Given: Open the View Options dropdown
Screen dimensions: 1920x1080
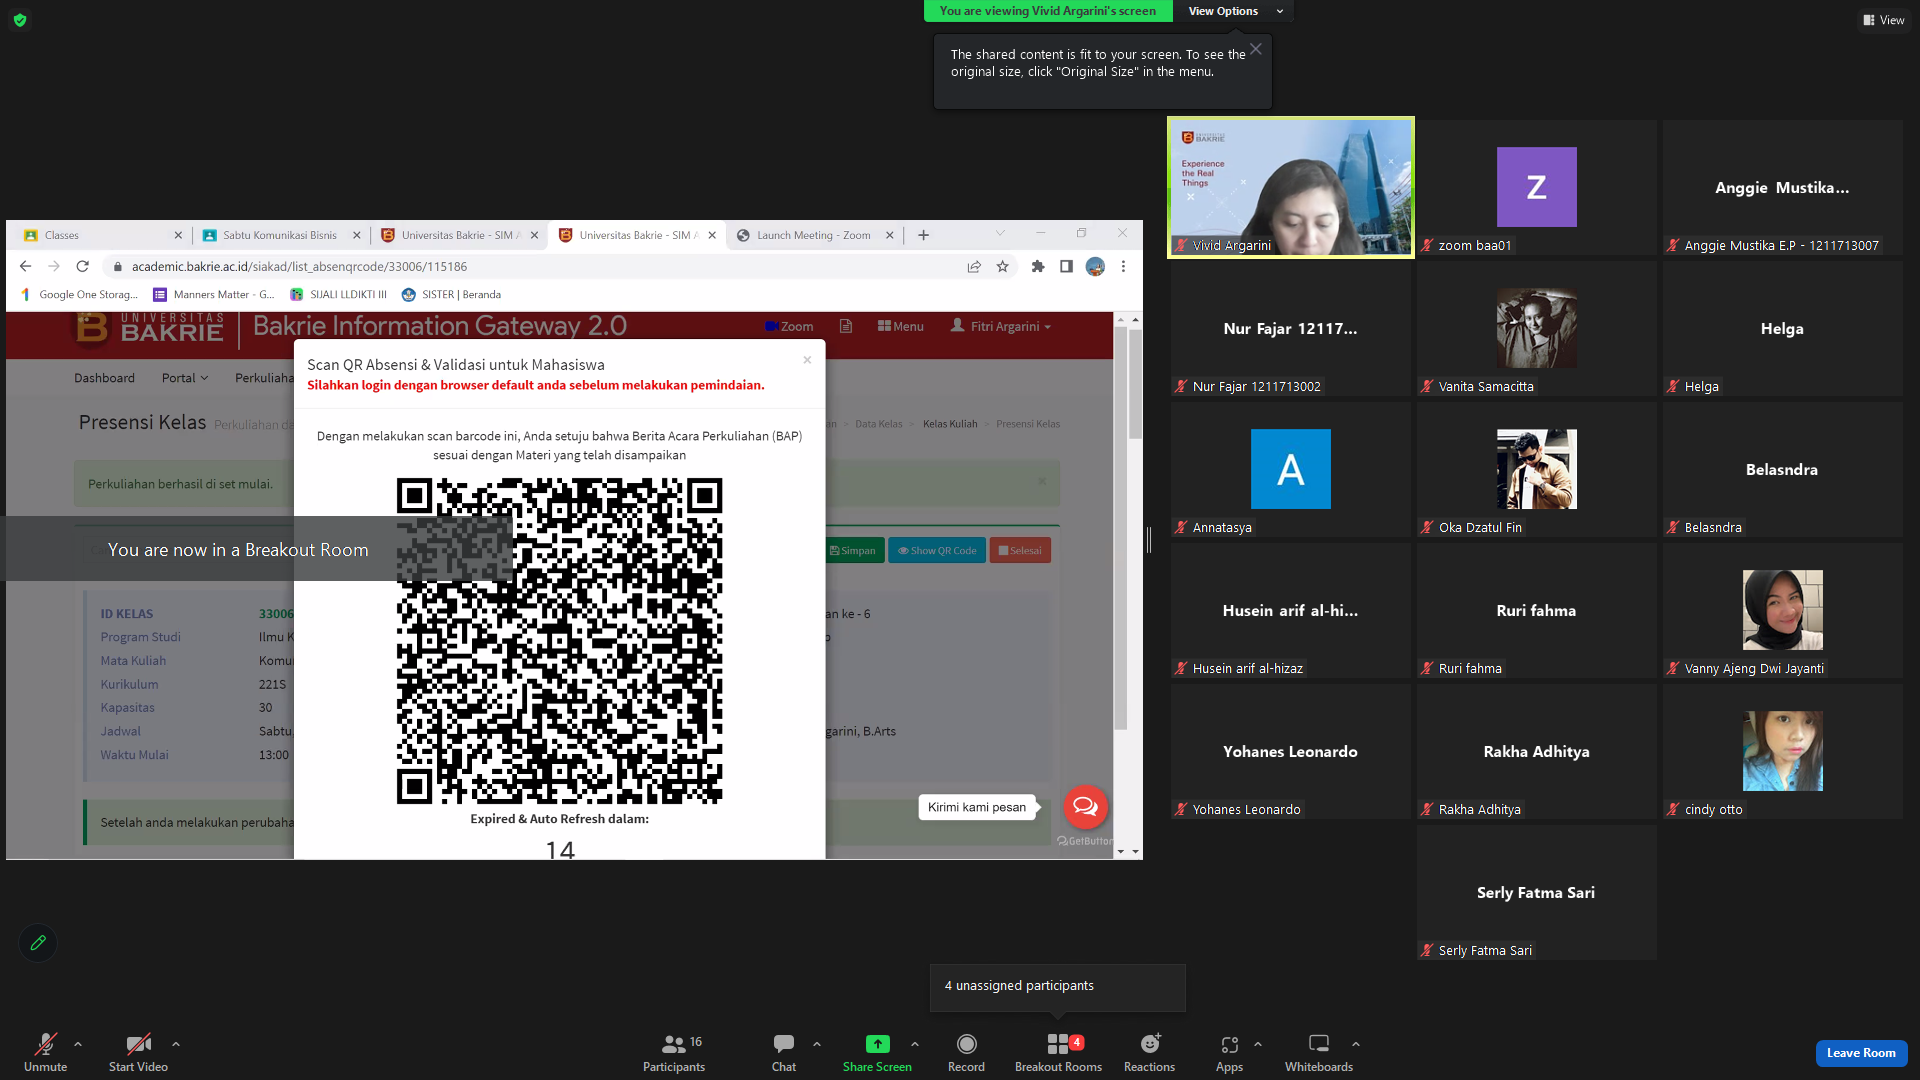Looking at the screenshot, I should point(1235,11).
